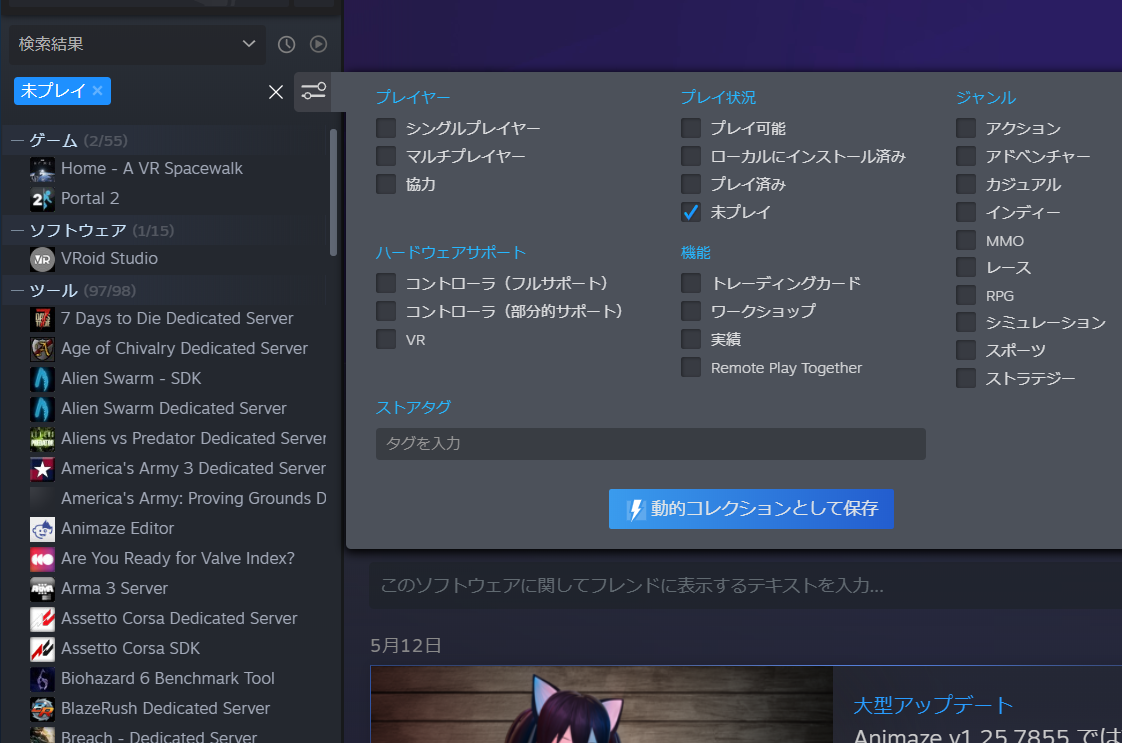Click Biohazard 6 Benchmark Tool icon
This screenshot has width=1122, height=743.
click(x=42, y=679)
